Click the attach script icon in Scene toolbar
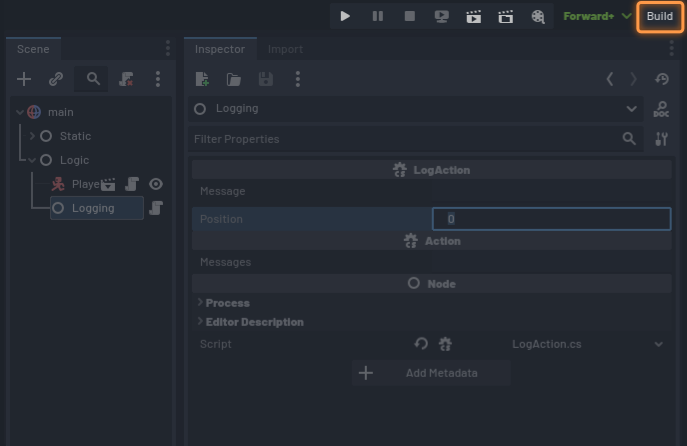687x446 pixels. pos(126,79)
